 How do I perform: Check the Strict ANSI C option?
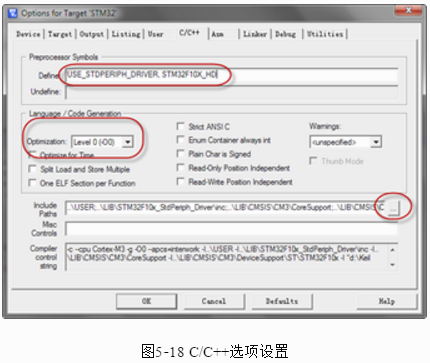180,126
